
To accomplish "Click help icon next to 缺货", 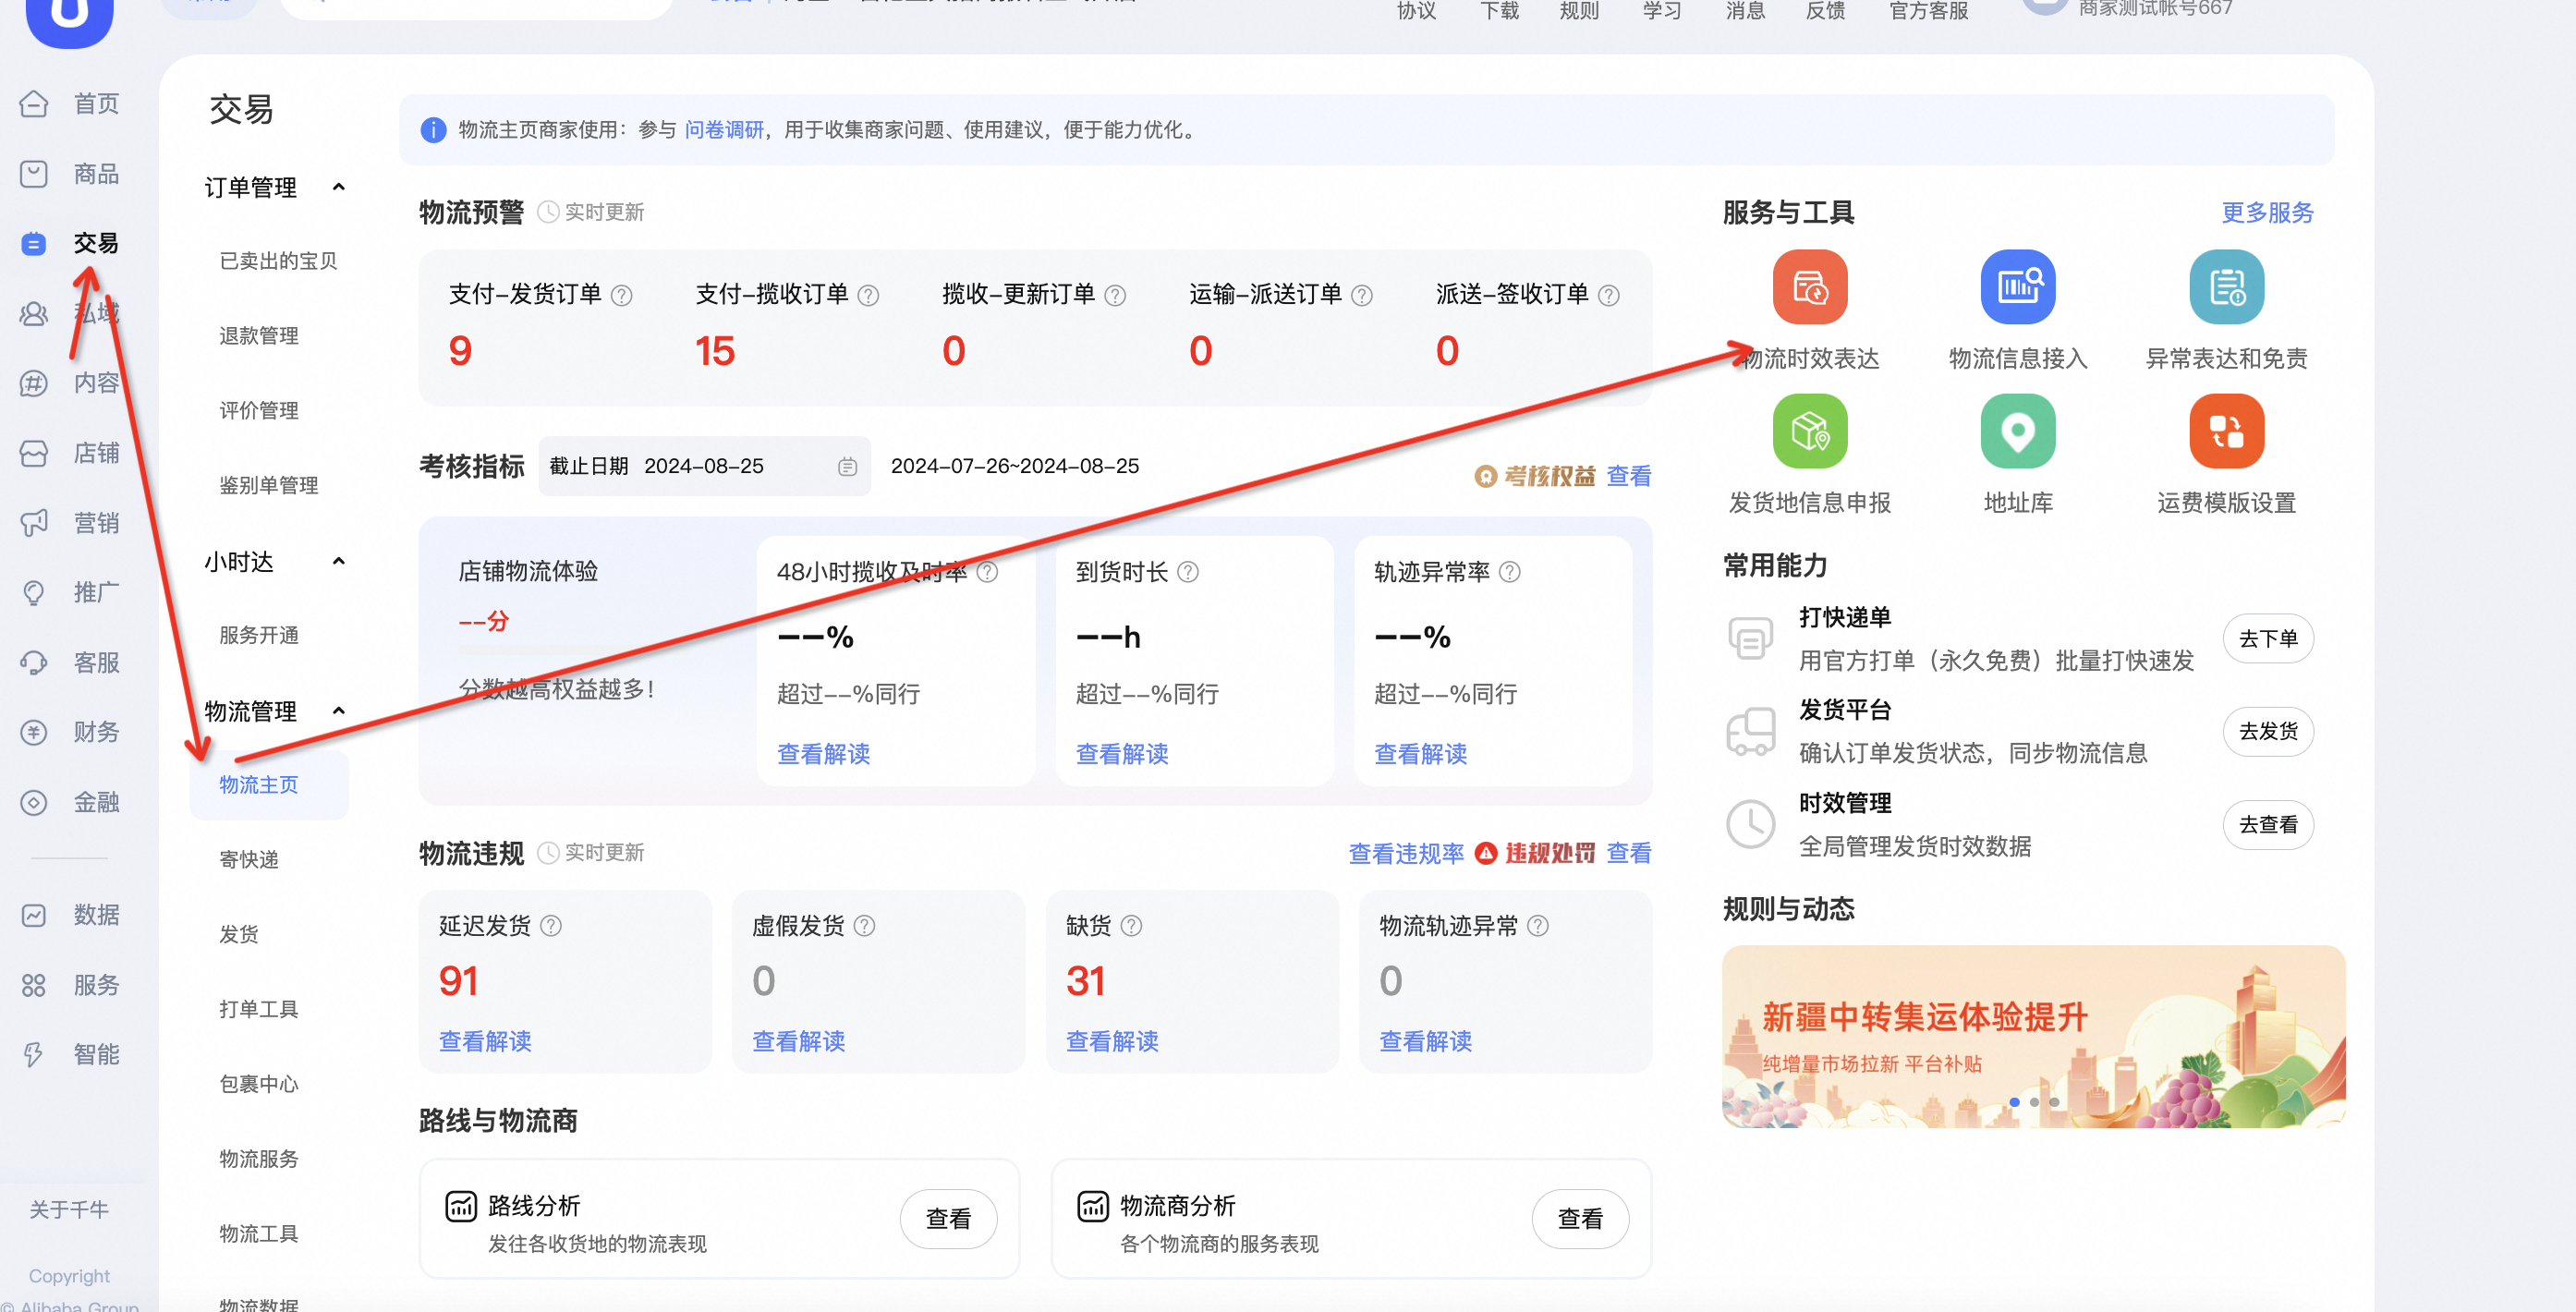I will point(1131,926).
